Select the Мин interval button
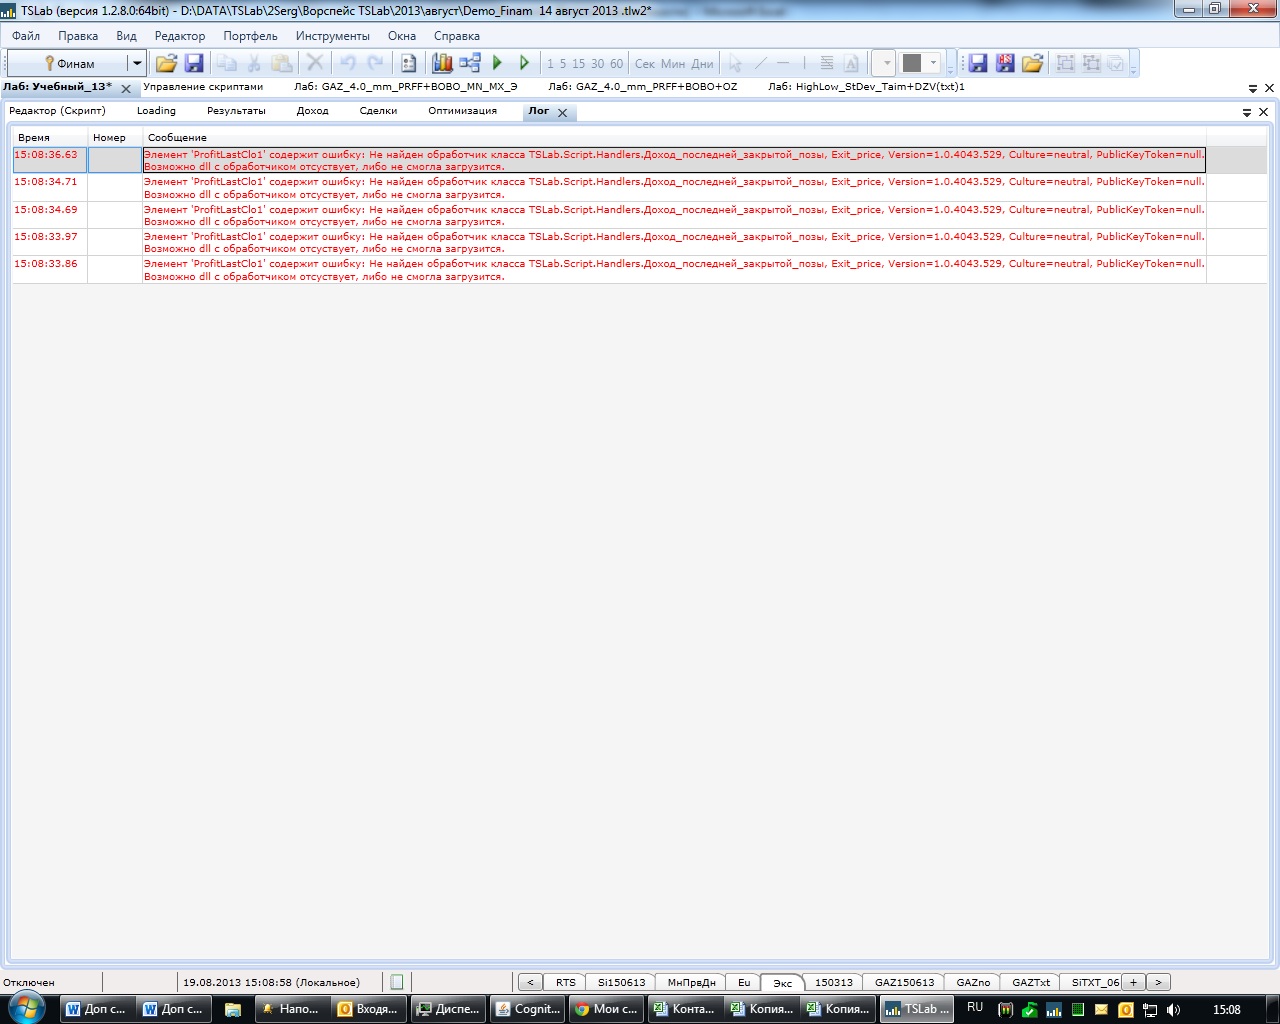 click(x=673, y=63)
